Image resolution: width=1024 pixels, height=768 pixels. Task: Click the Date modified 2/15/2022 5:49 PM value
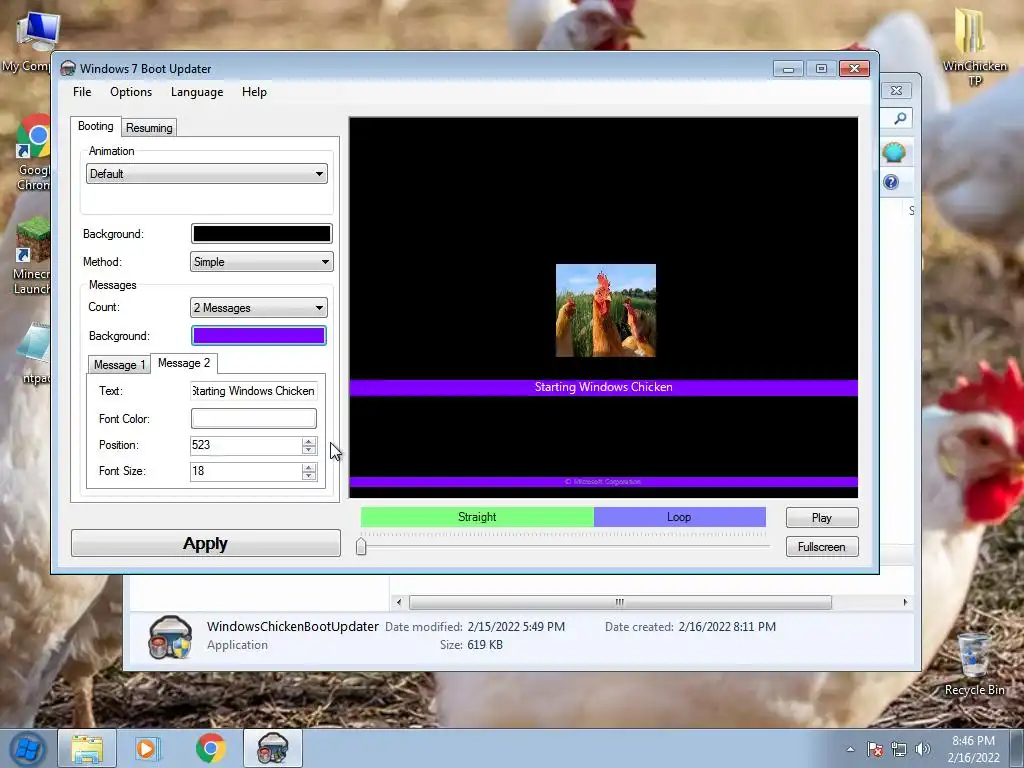(516, 627)
